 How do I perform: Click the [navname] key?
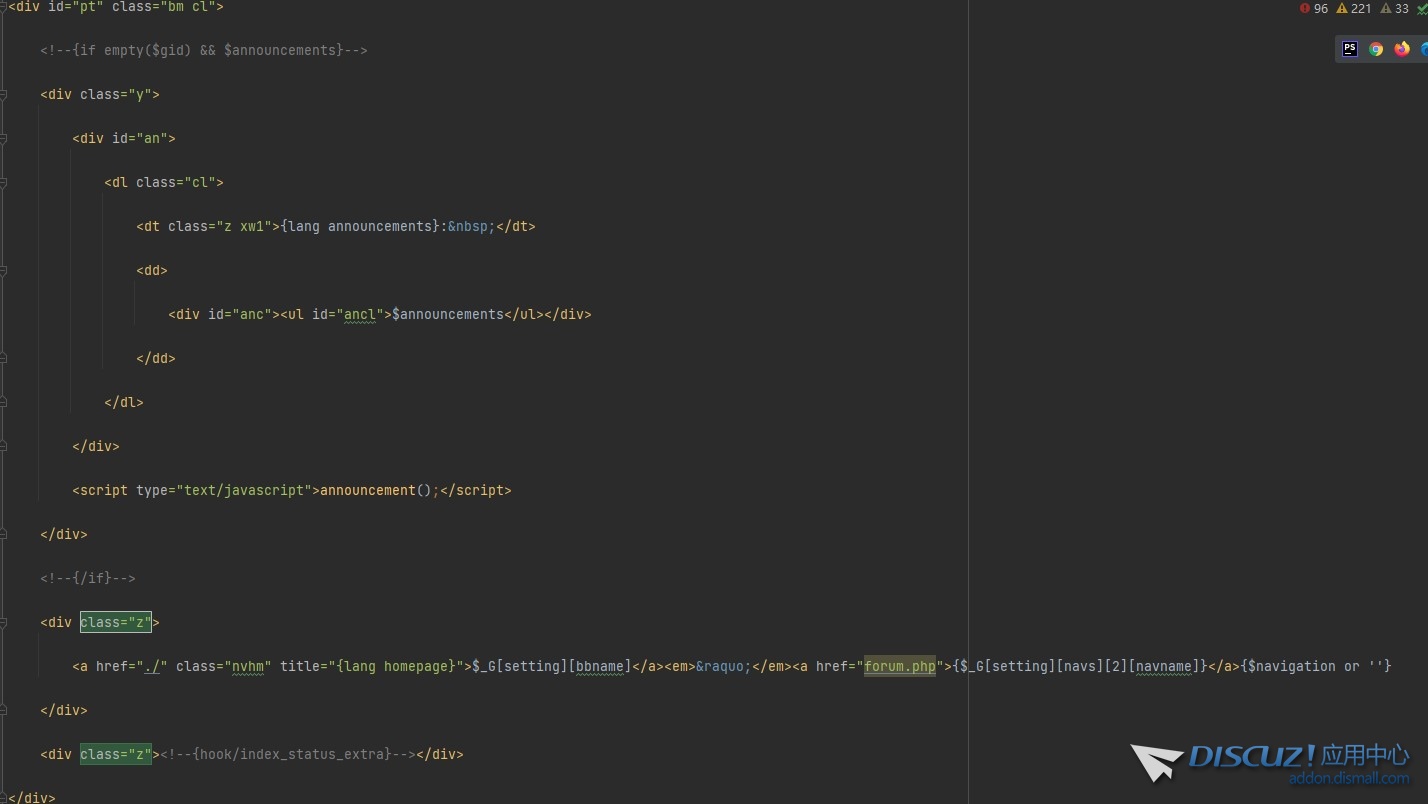point(1164,666)
